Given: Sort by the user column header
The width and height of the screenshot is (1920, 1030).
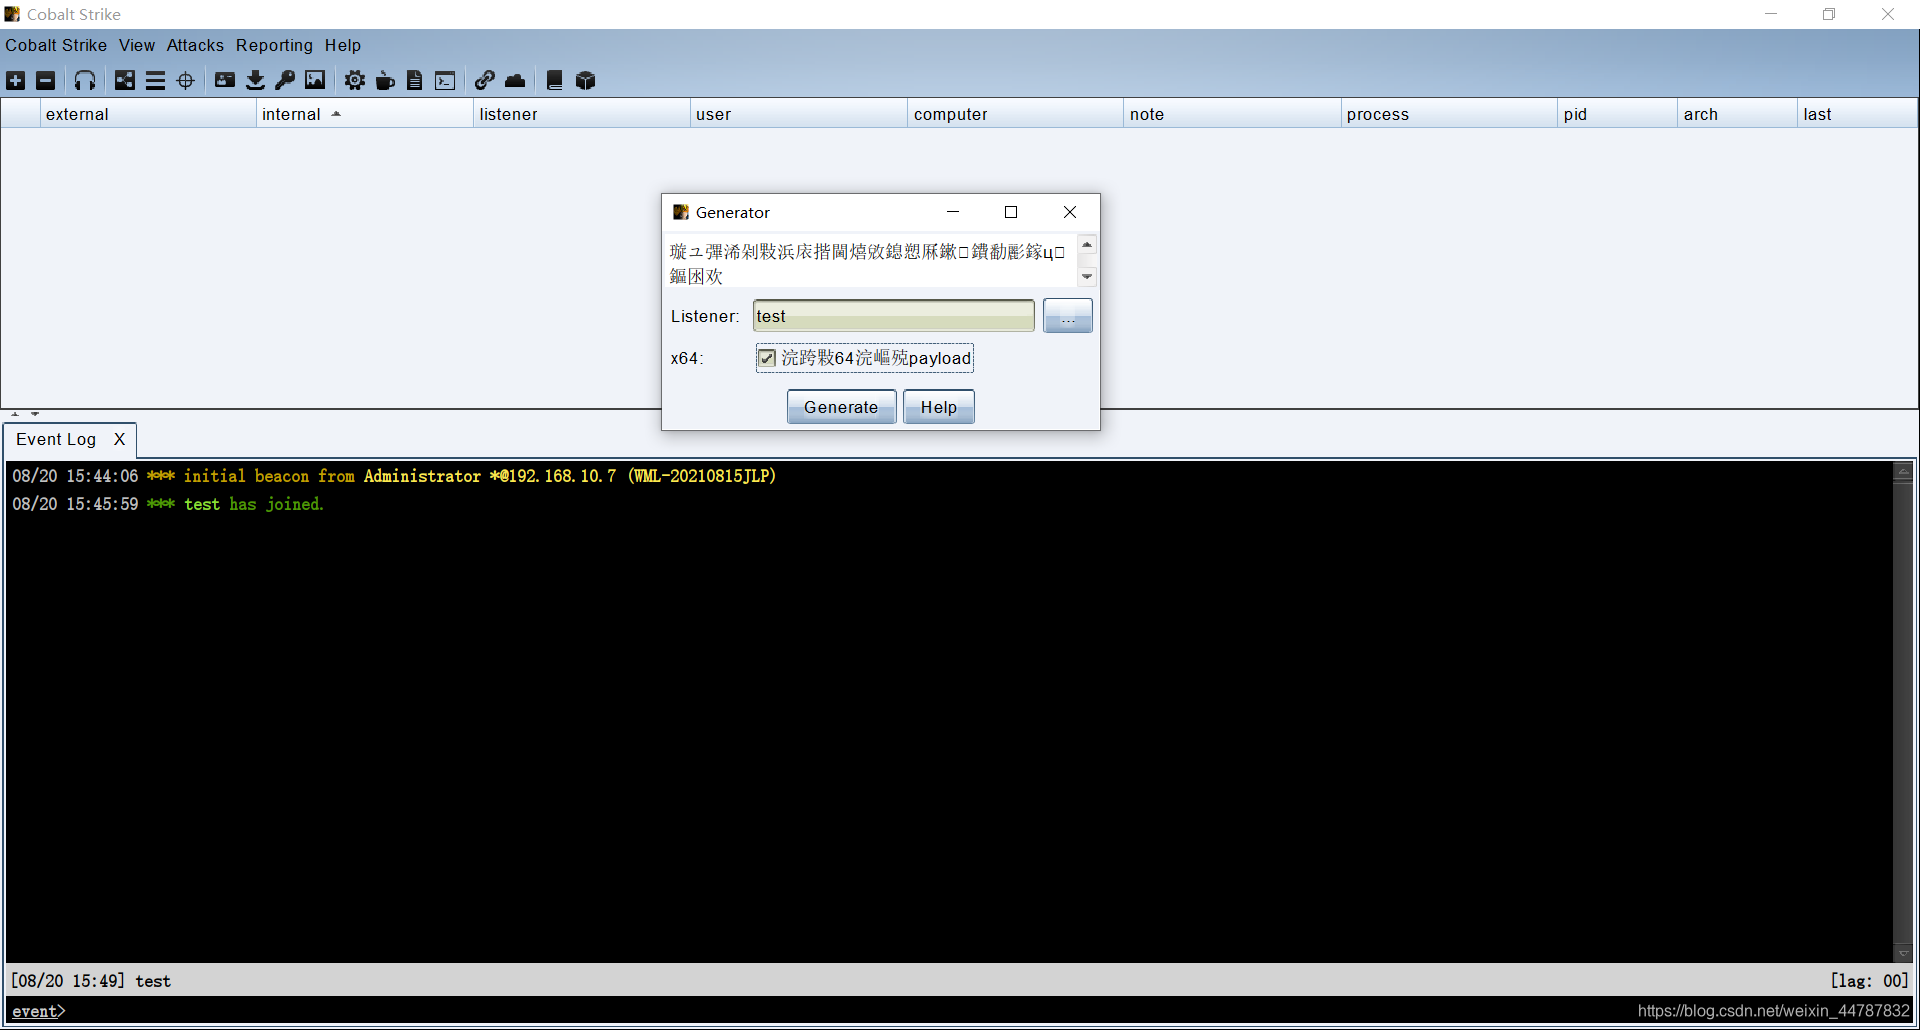Looking at the screenshot, I should (798, 114).
